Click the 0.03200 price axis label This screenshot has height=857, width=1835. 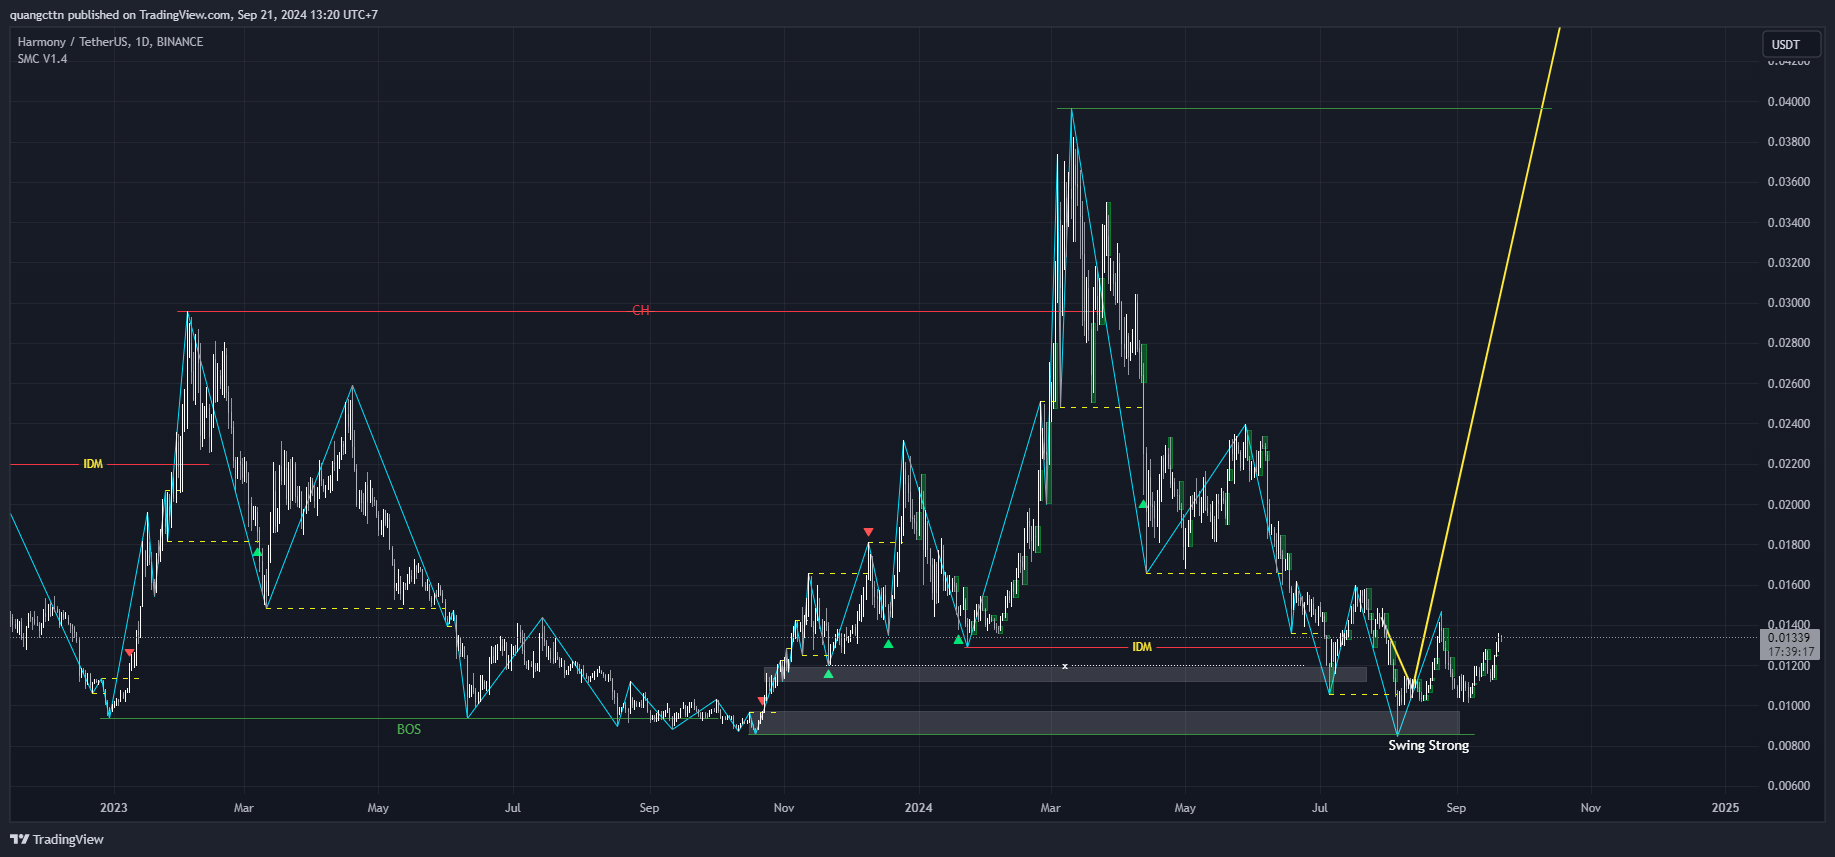pyautogui.click(x=1788, y=263)
